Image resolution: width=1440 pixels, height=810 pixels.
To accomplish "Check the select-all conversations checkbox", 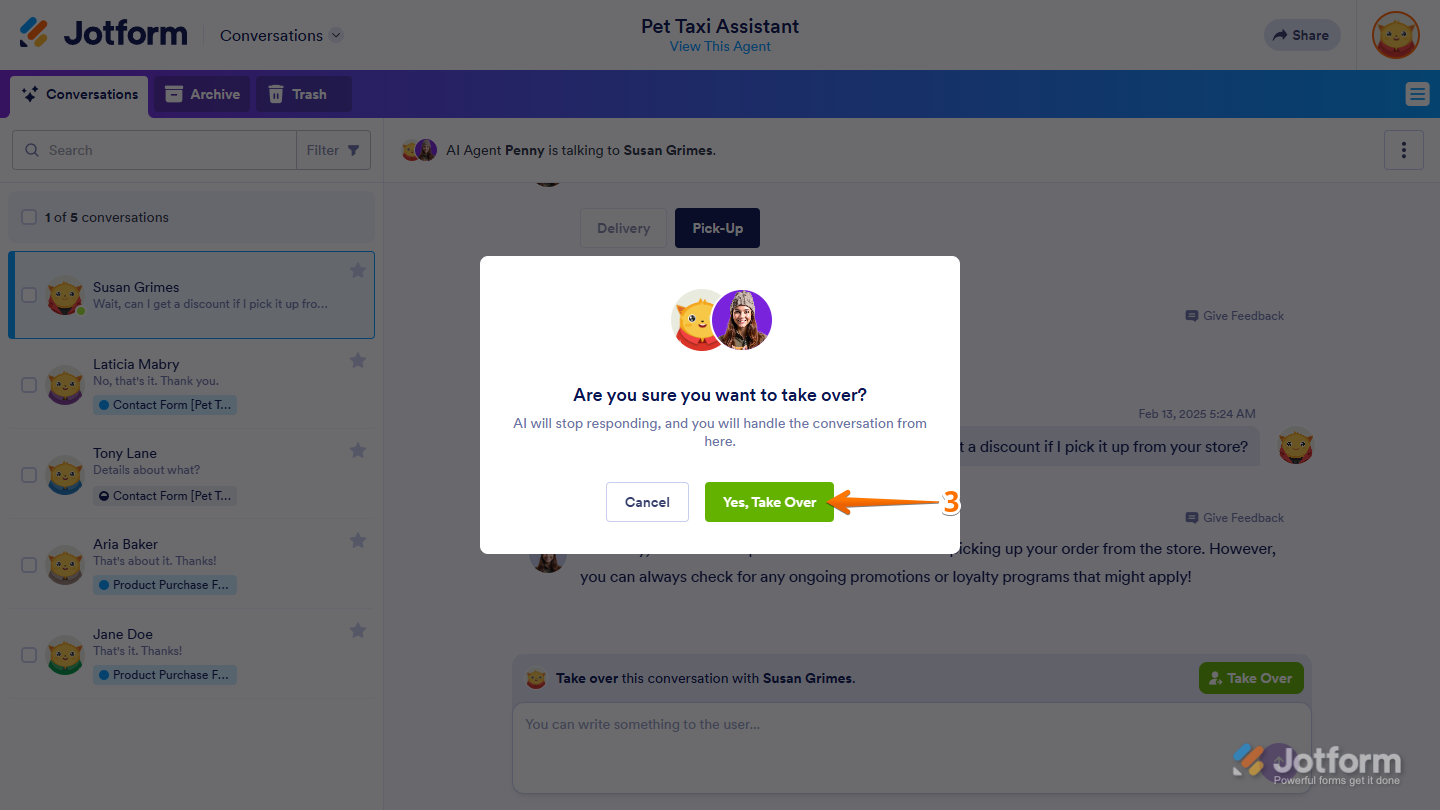I will [29, 217].
